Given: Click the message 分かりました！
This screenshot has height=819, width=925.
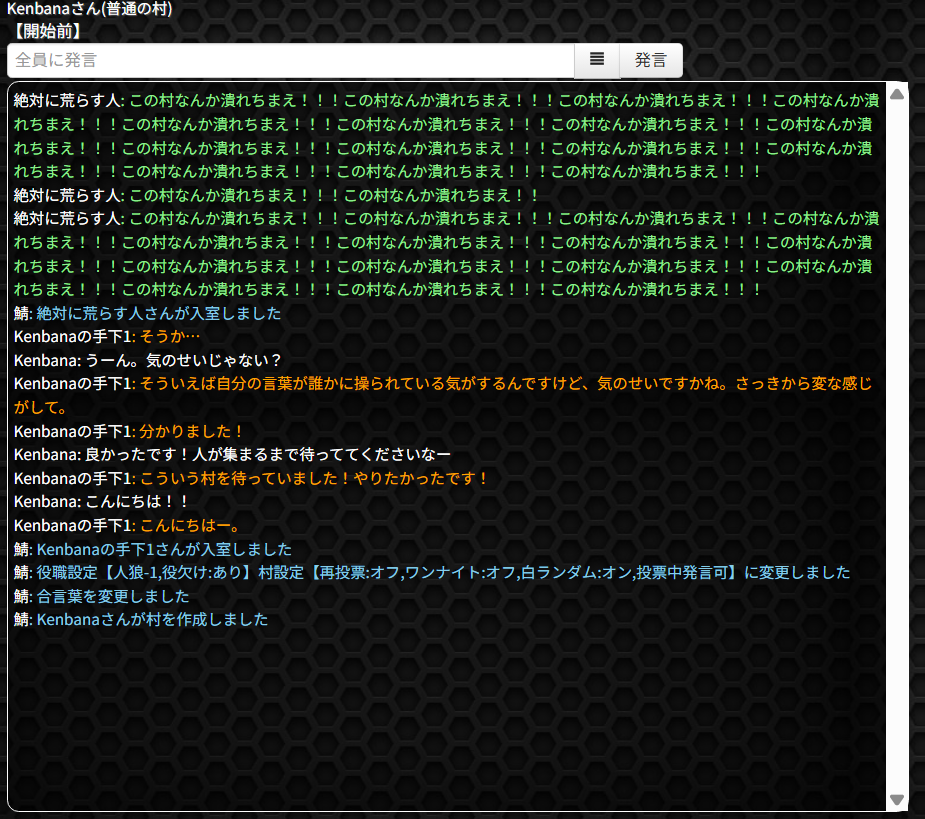Looking at the screenshot, I should click(x=192, y=431).
